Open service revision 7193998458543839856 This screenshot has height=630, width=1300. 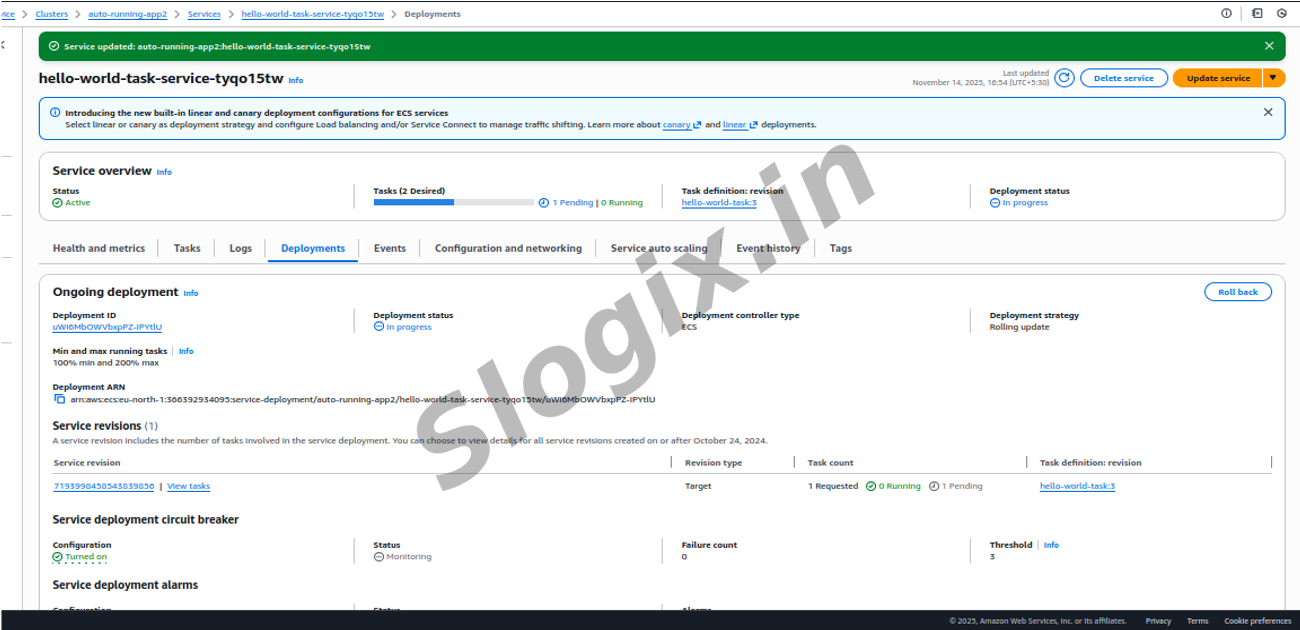(x=104, y=486)
